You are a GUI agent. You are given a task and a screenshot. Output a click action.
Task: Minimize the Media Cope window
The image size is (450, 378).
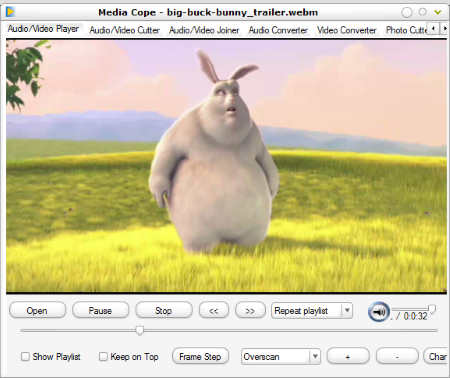407,12
